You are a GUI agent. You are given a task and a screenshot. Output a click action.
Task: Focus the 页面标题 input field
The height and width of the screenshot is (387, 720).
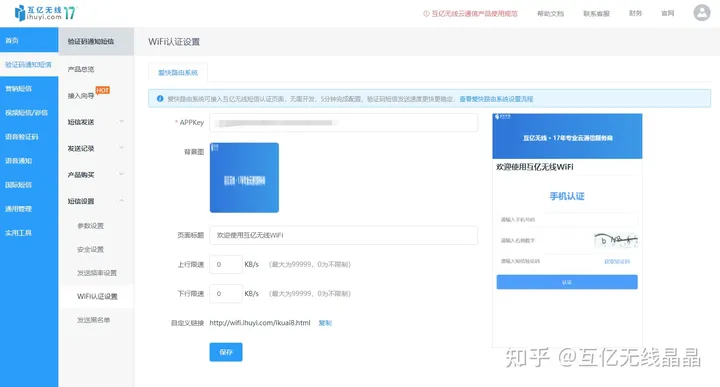click(343, 235)
